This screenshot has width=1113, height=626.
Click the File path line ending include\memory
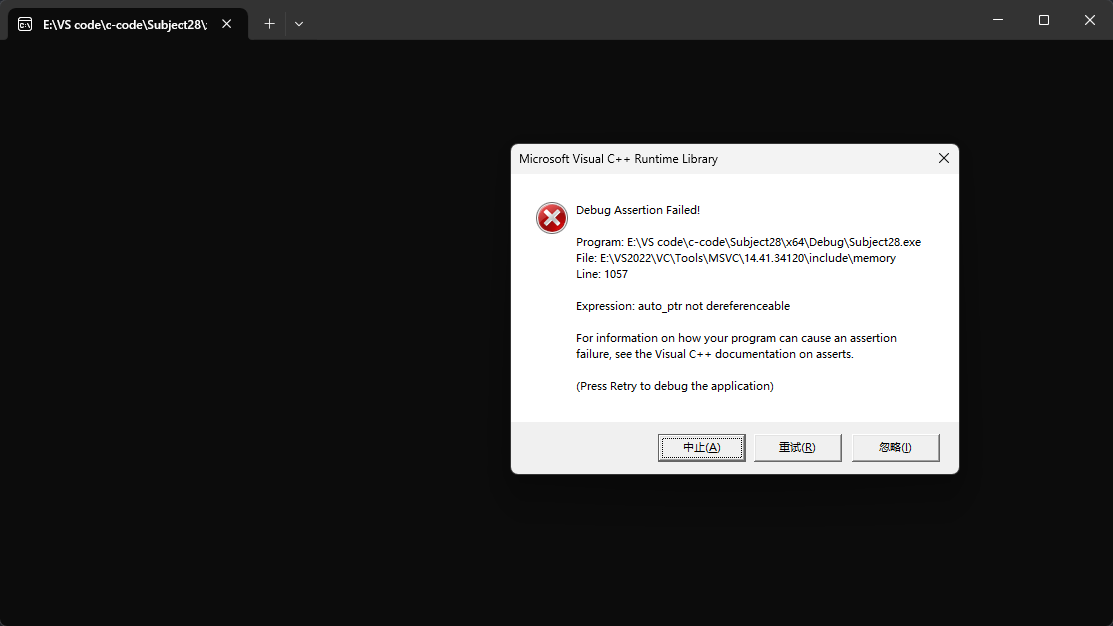pyautogui.click(x=735, y=258)
